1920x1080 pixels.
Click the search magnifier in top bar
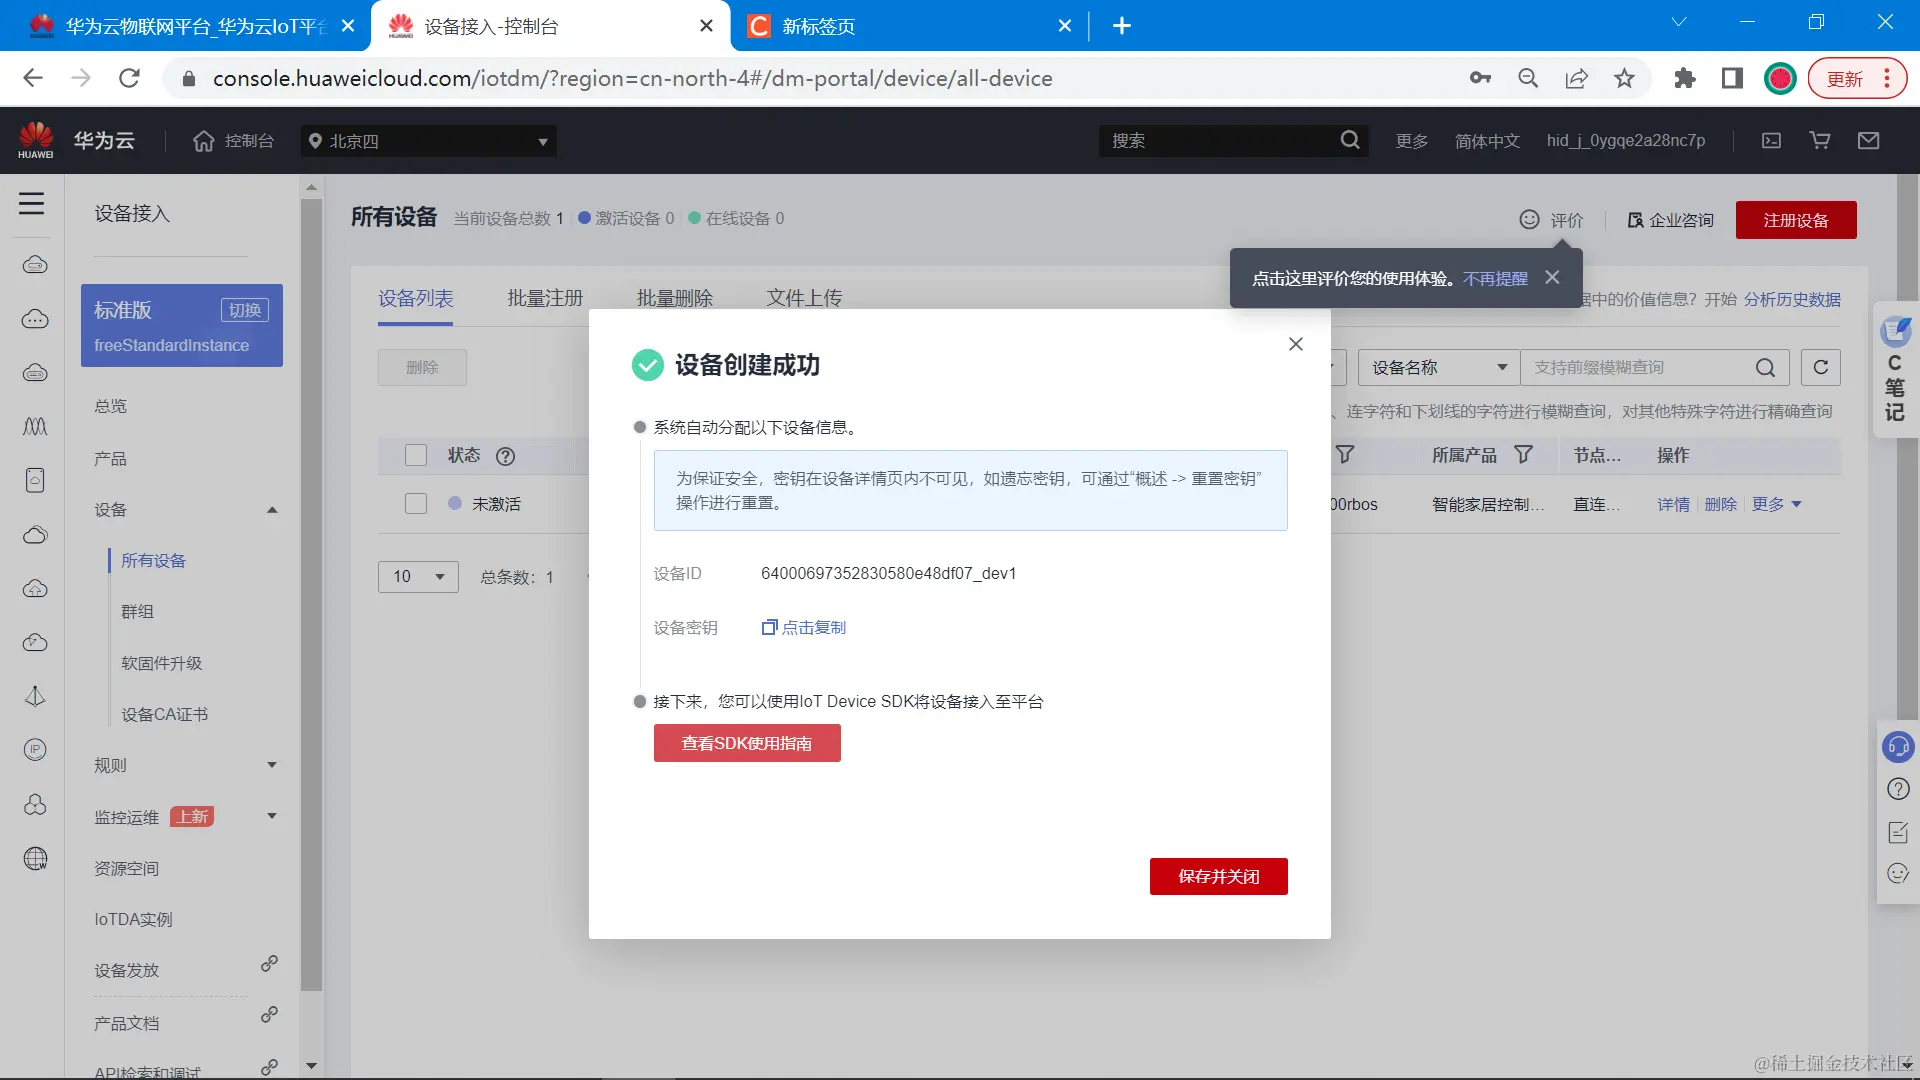1350,140
